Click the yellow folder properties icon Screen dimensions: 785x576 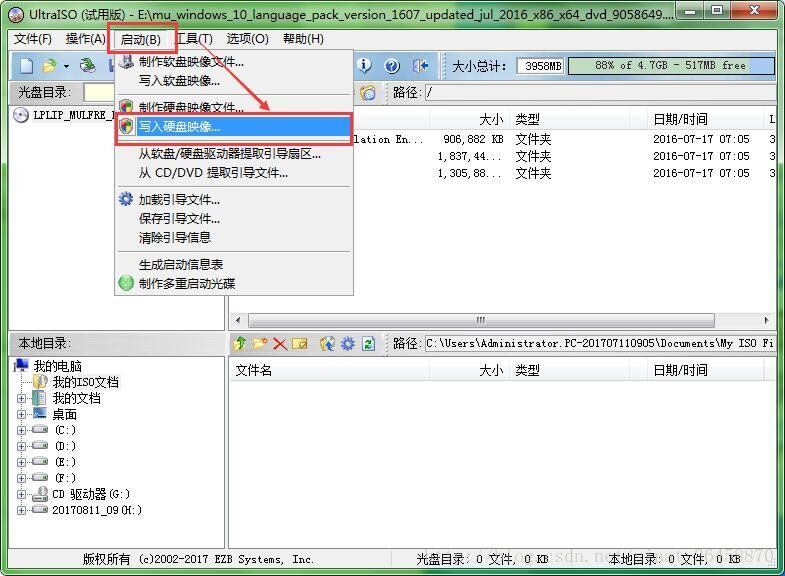pos(299,344)
